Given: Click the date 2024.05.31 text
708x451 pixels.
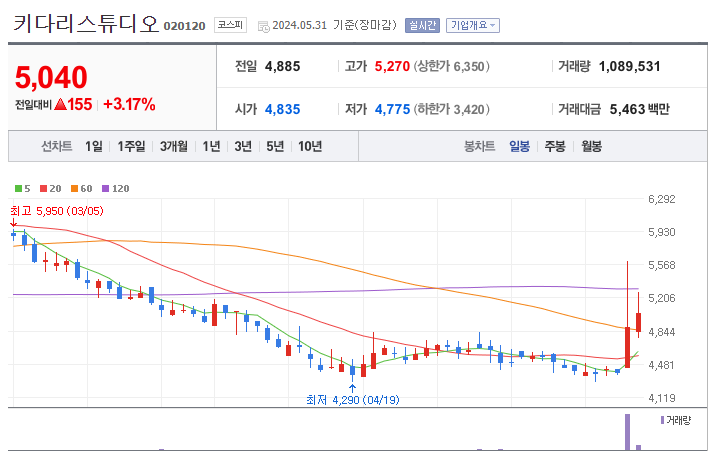Looking at the screenshot, I should click(299, 25).
